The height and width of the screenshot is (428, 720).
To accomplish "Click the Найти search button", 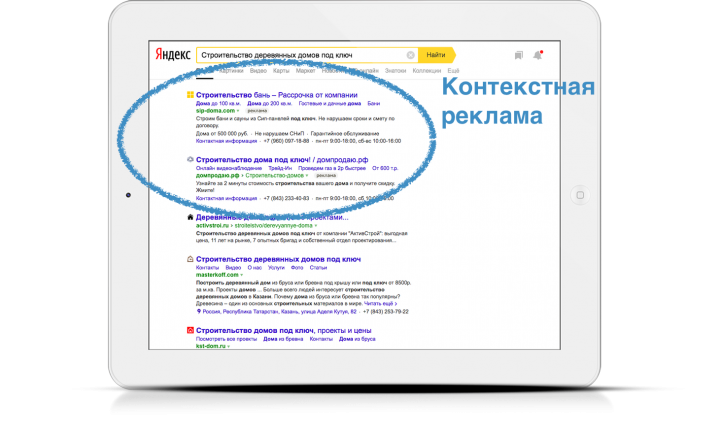I will coord(436,55).
